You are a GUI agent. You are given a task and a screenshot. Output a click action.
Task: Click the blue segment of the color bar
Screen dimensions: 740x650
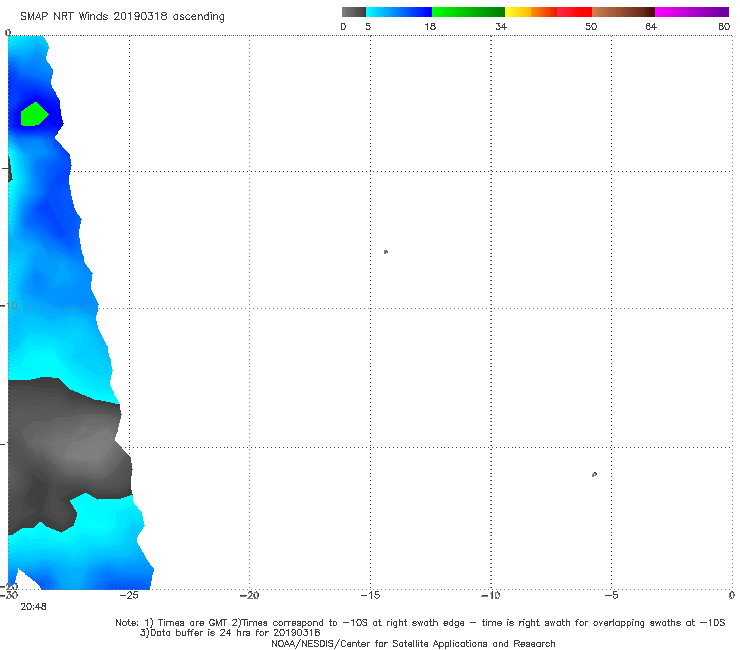click(x=399, y=12)
